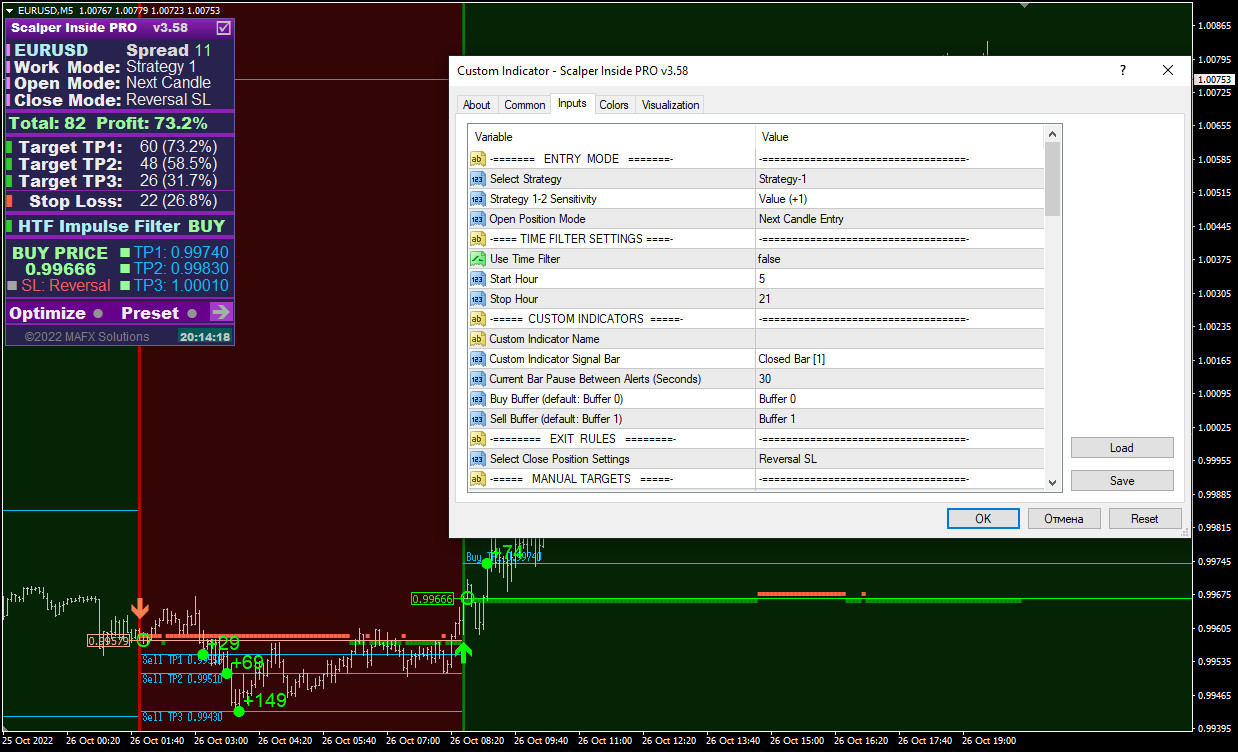
Task: Click the ab icon beside Custom Indicator Name
Action: 478,339
